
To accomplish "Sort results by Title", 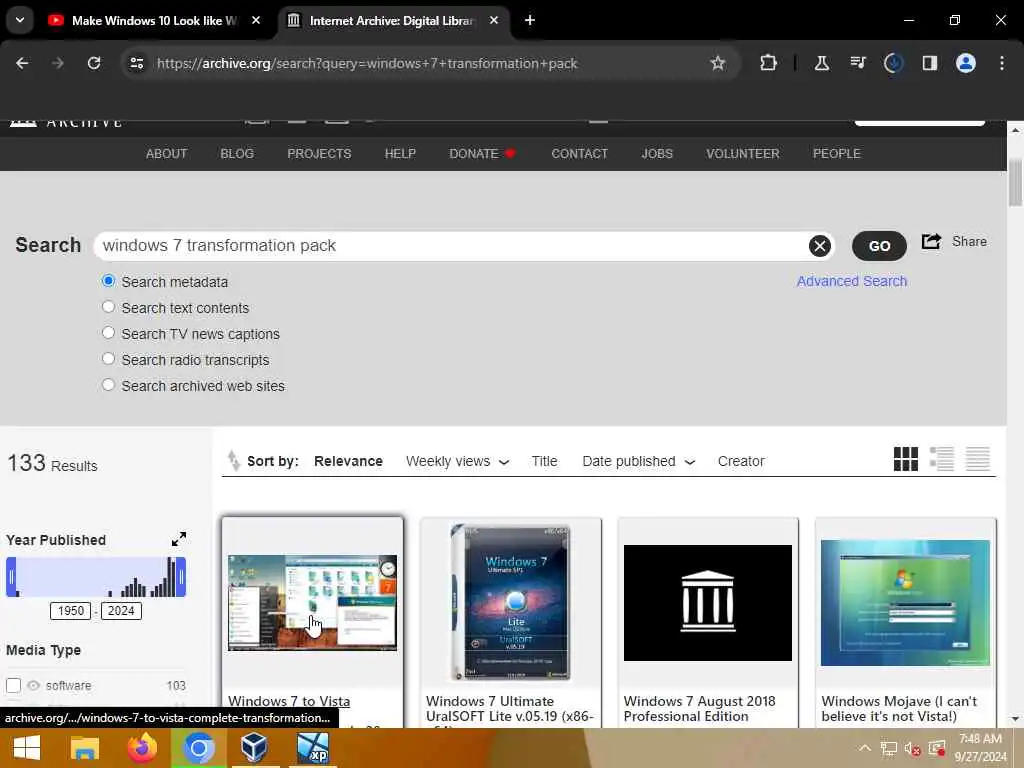I will [544, 461].
